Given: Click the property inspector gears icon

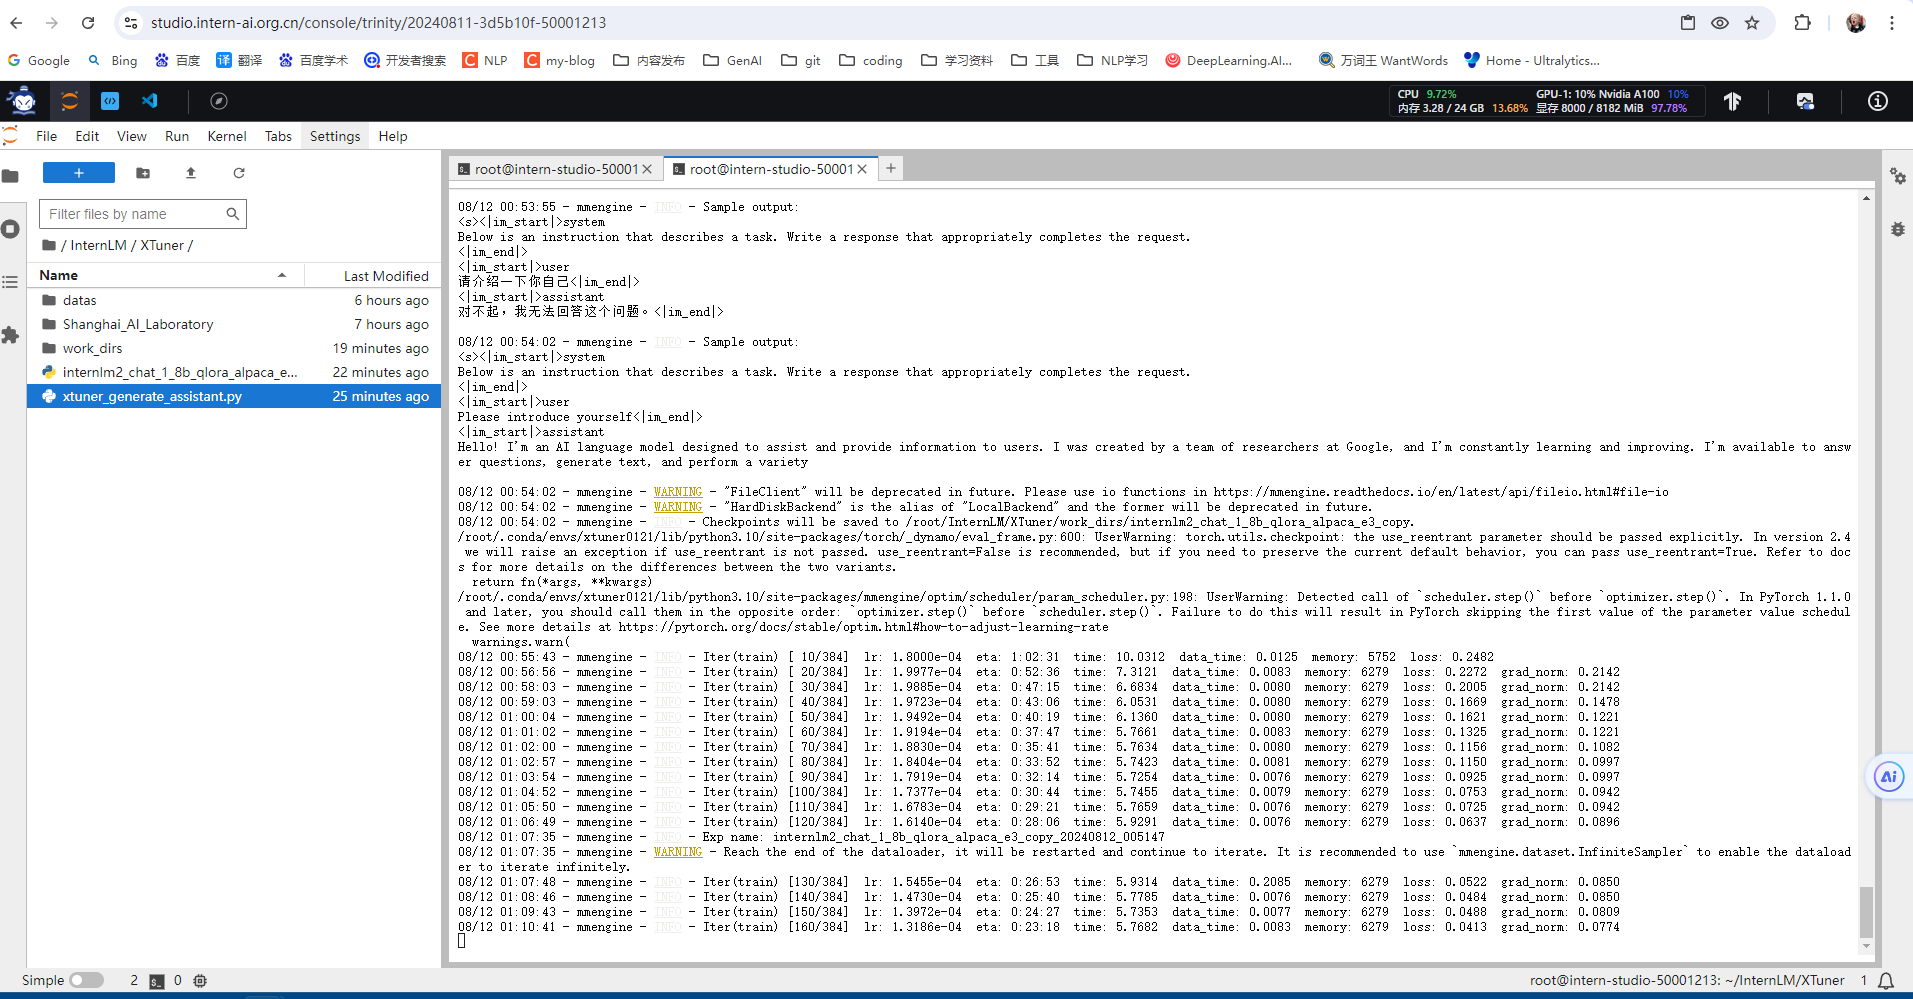Looking at the screenshot, I should coord(1898,176).
